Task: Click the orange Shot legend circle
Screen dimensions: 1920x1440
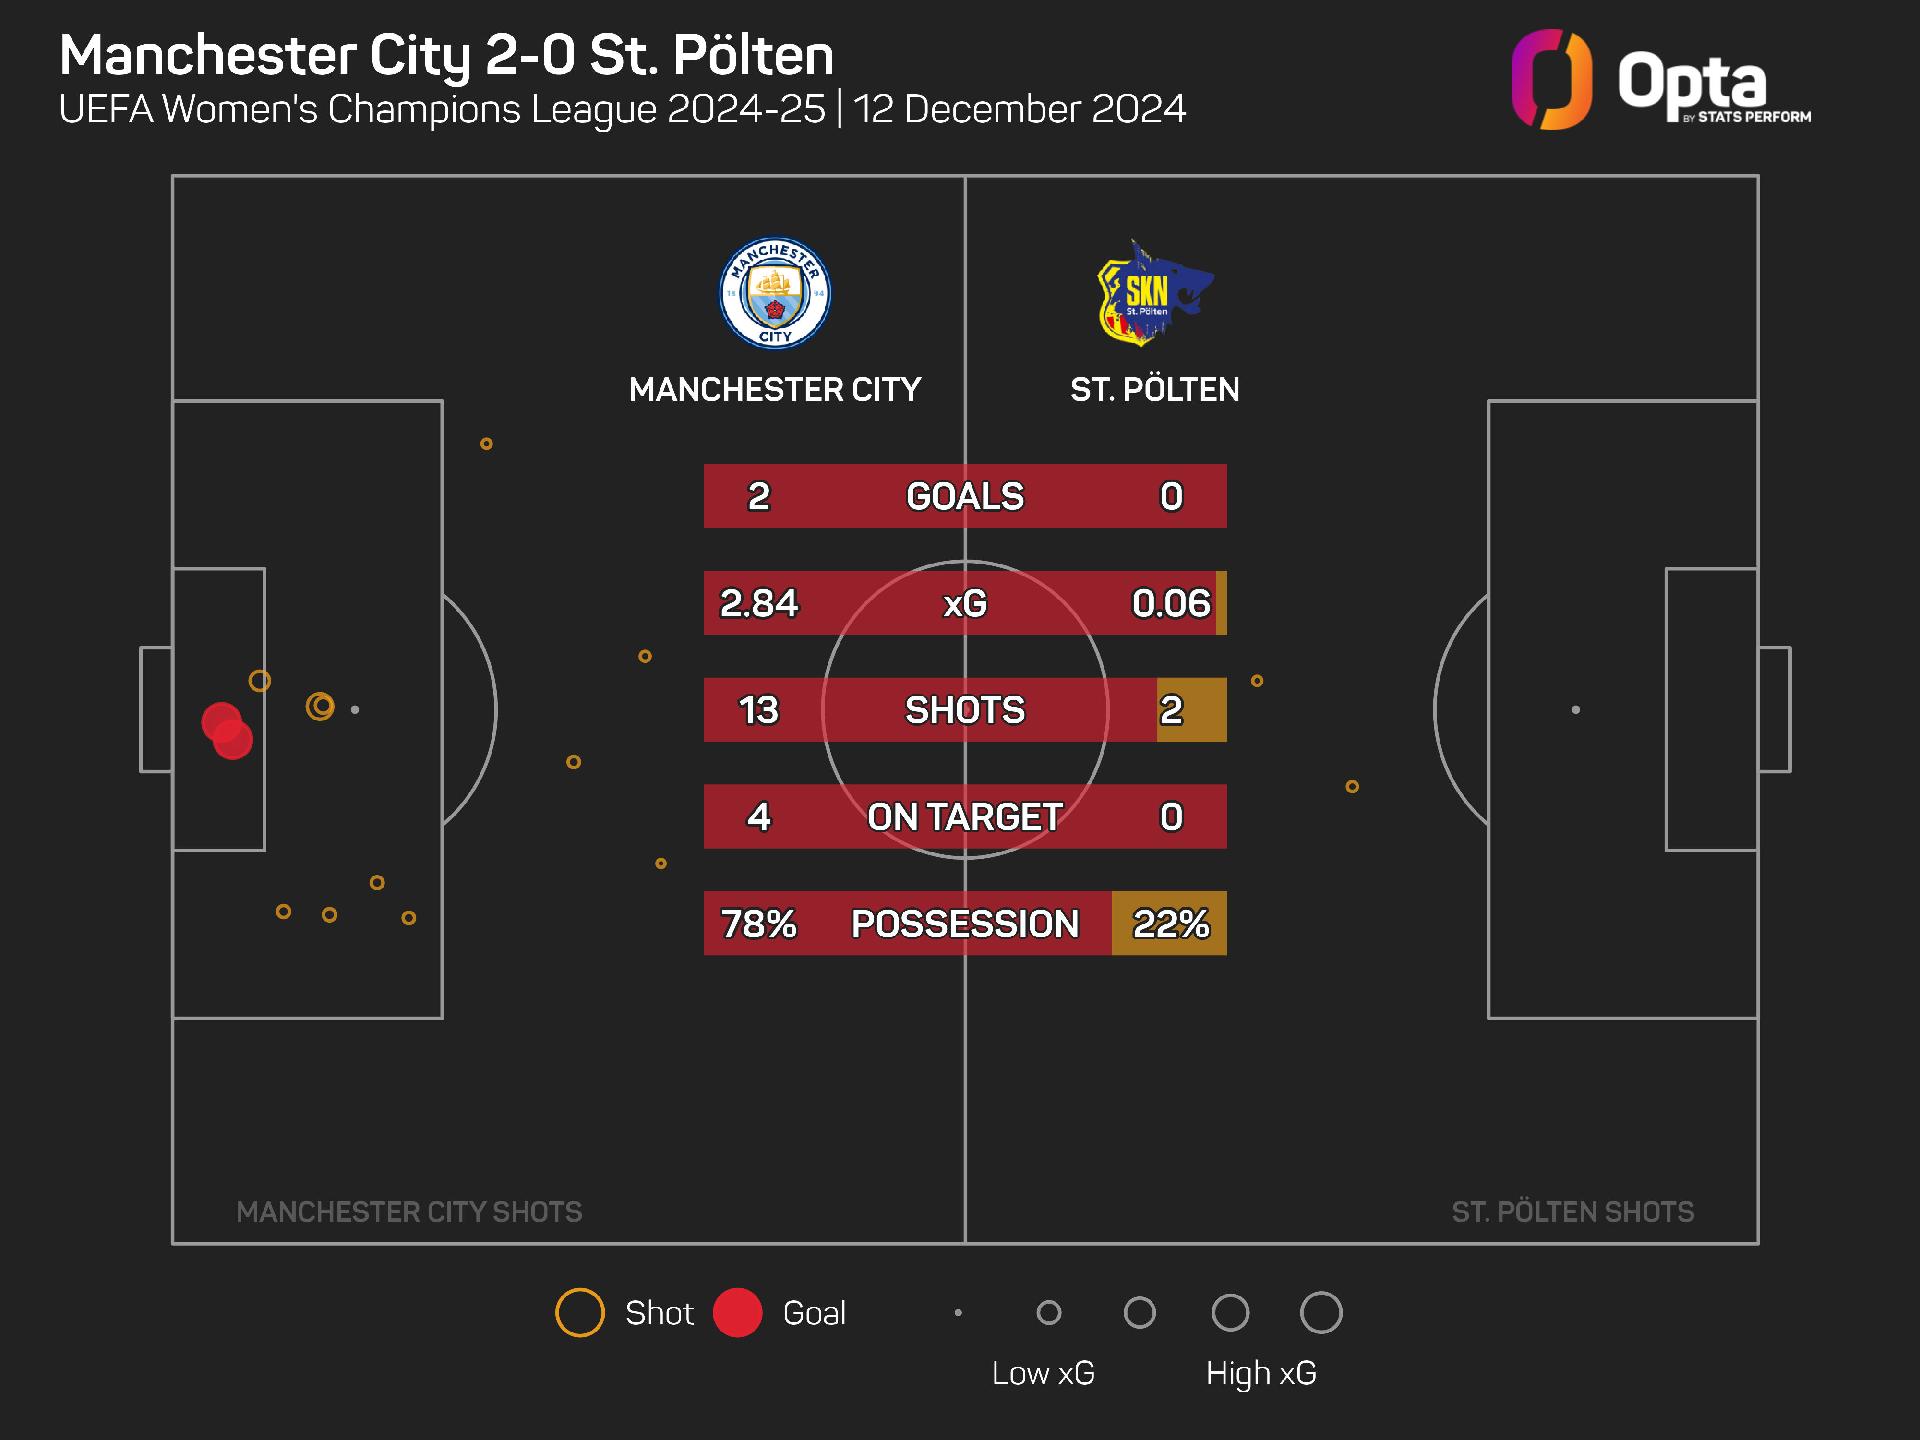Action: point(580,1313)
